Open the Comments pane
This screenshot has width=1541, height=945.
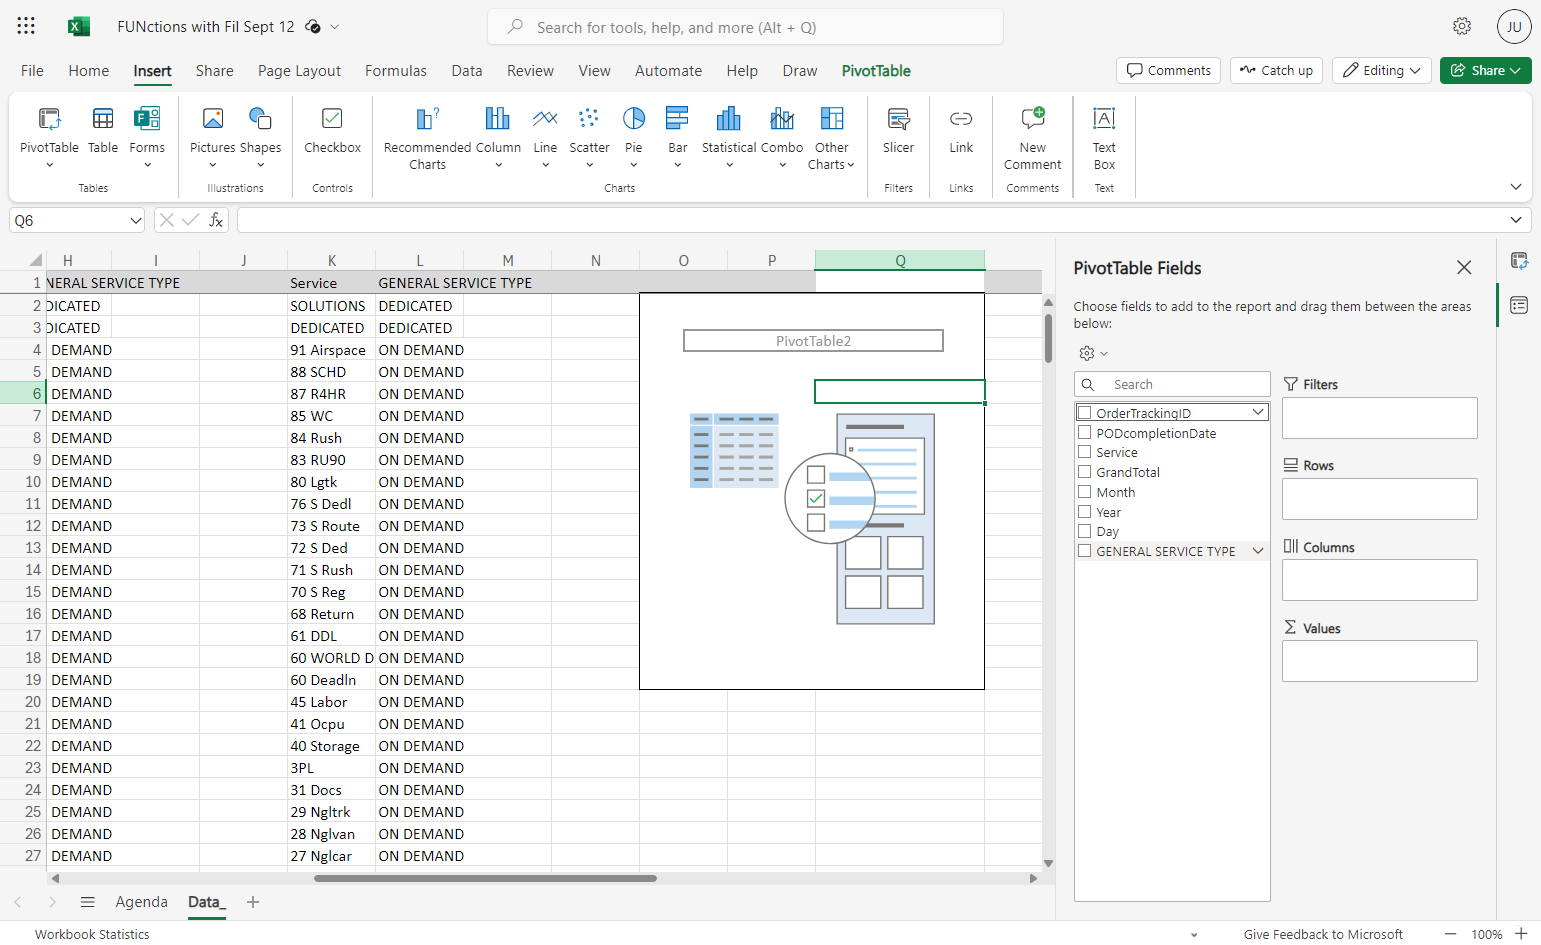pyautogui.click(x=1168, y=70)
